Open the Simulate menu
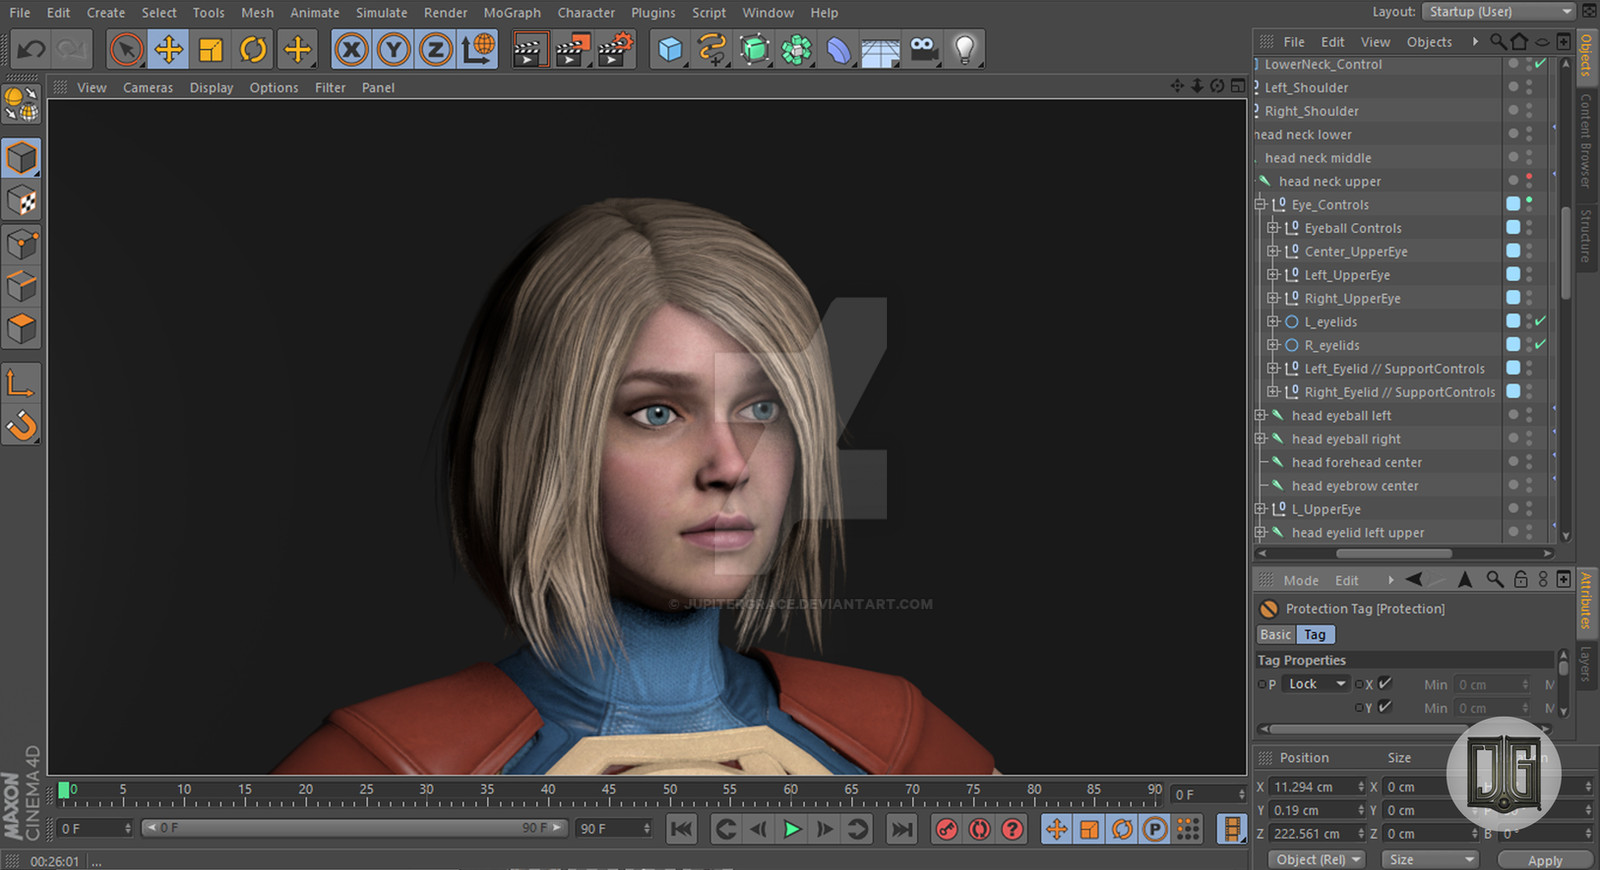1600x870 pixels. point(381,12)
